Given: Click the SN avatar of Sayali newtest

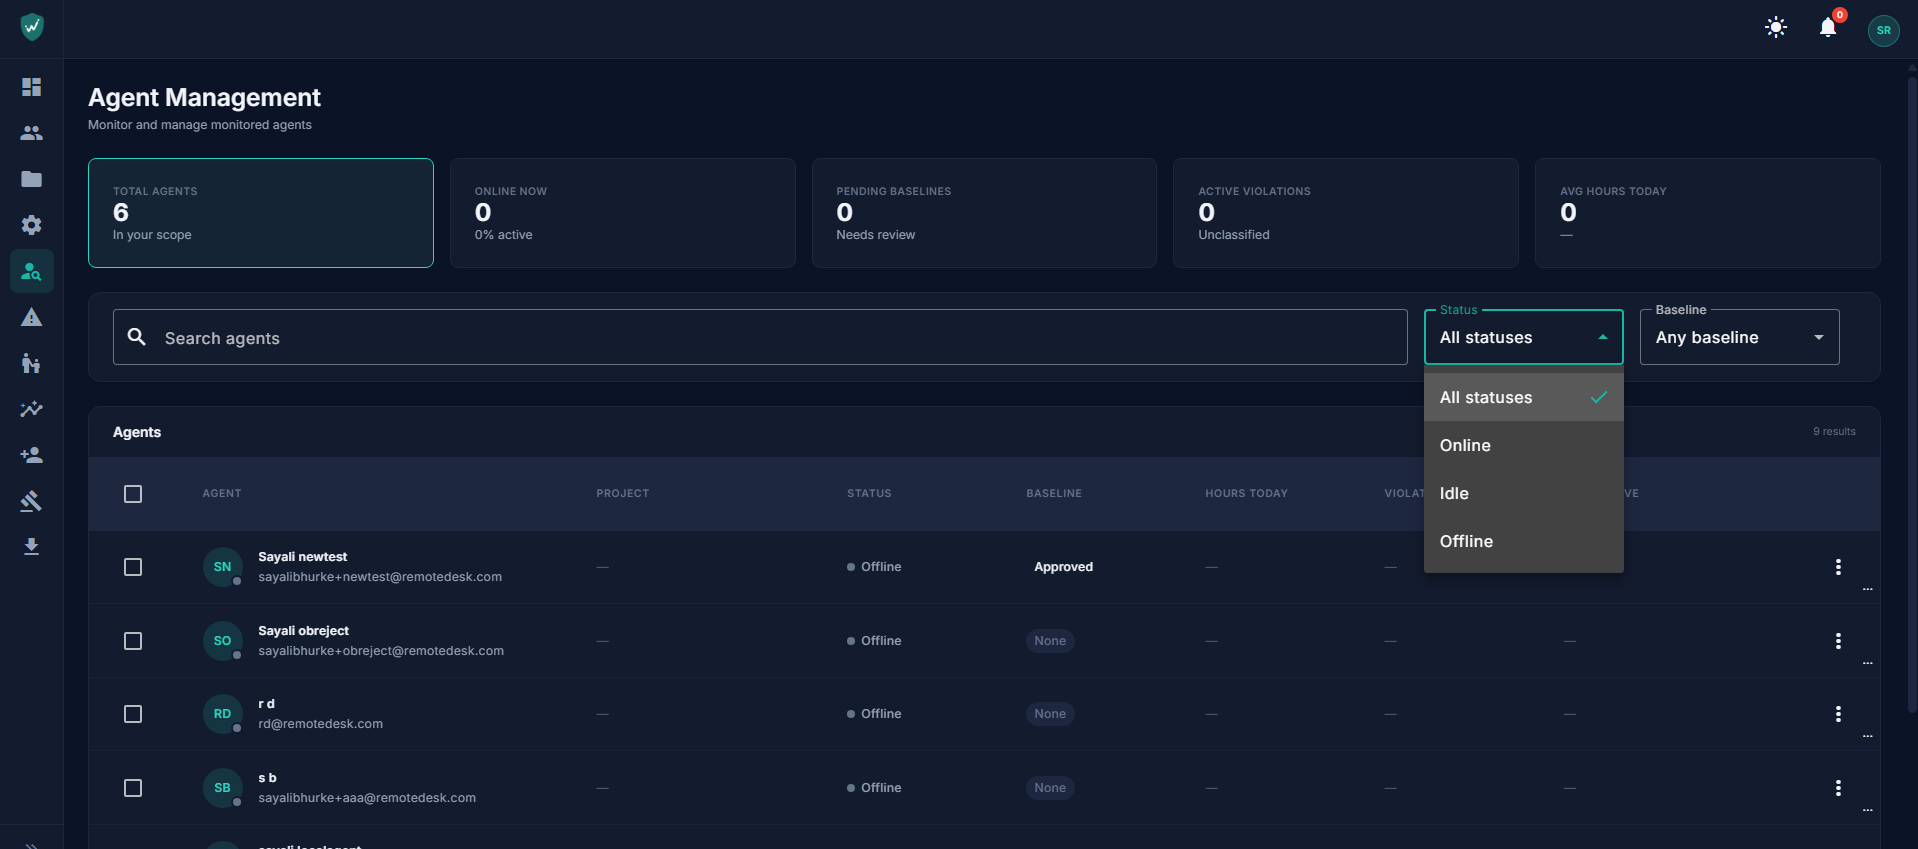Looking at the screenshot, I should coord(222,567).
